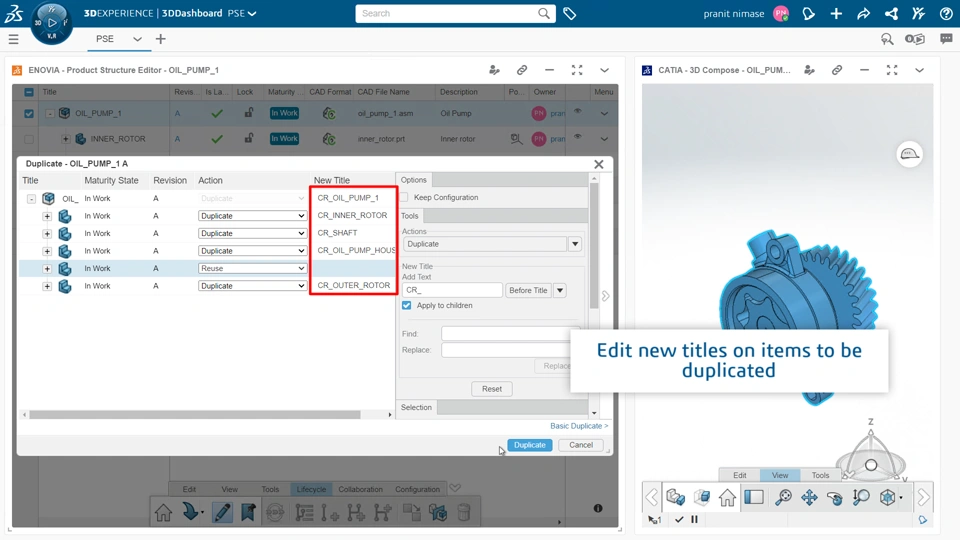
Task: Click the side panel toggle icon in CATIA toolbar
Action: coord(754,497)
